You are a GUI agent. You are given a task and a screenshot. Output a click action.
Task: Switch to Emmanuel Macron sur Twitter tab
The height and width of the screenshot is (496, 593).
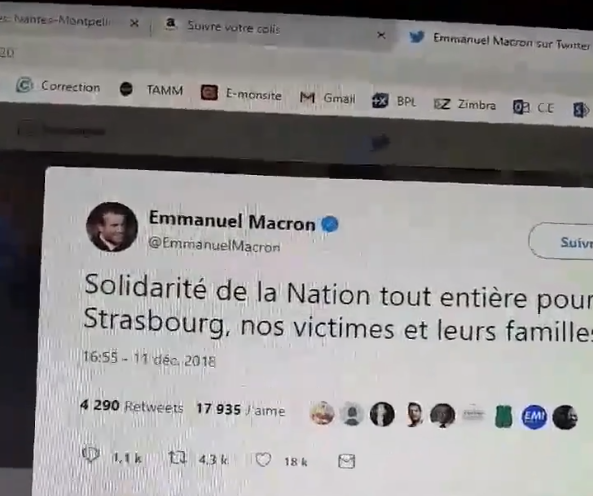coord(500,41)
